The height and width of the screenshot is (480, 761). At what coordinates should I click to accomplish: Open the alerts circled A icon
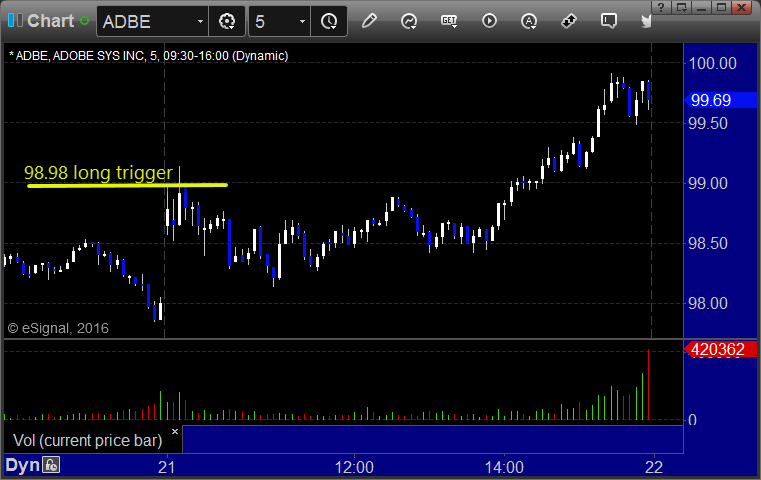click(529, 21)
